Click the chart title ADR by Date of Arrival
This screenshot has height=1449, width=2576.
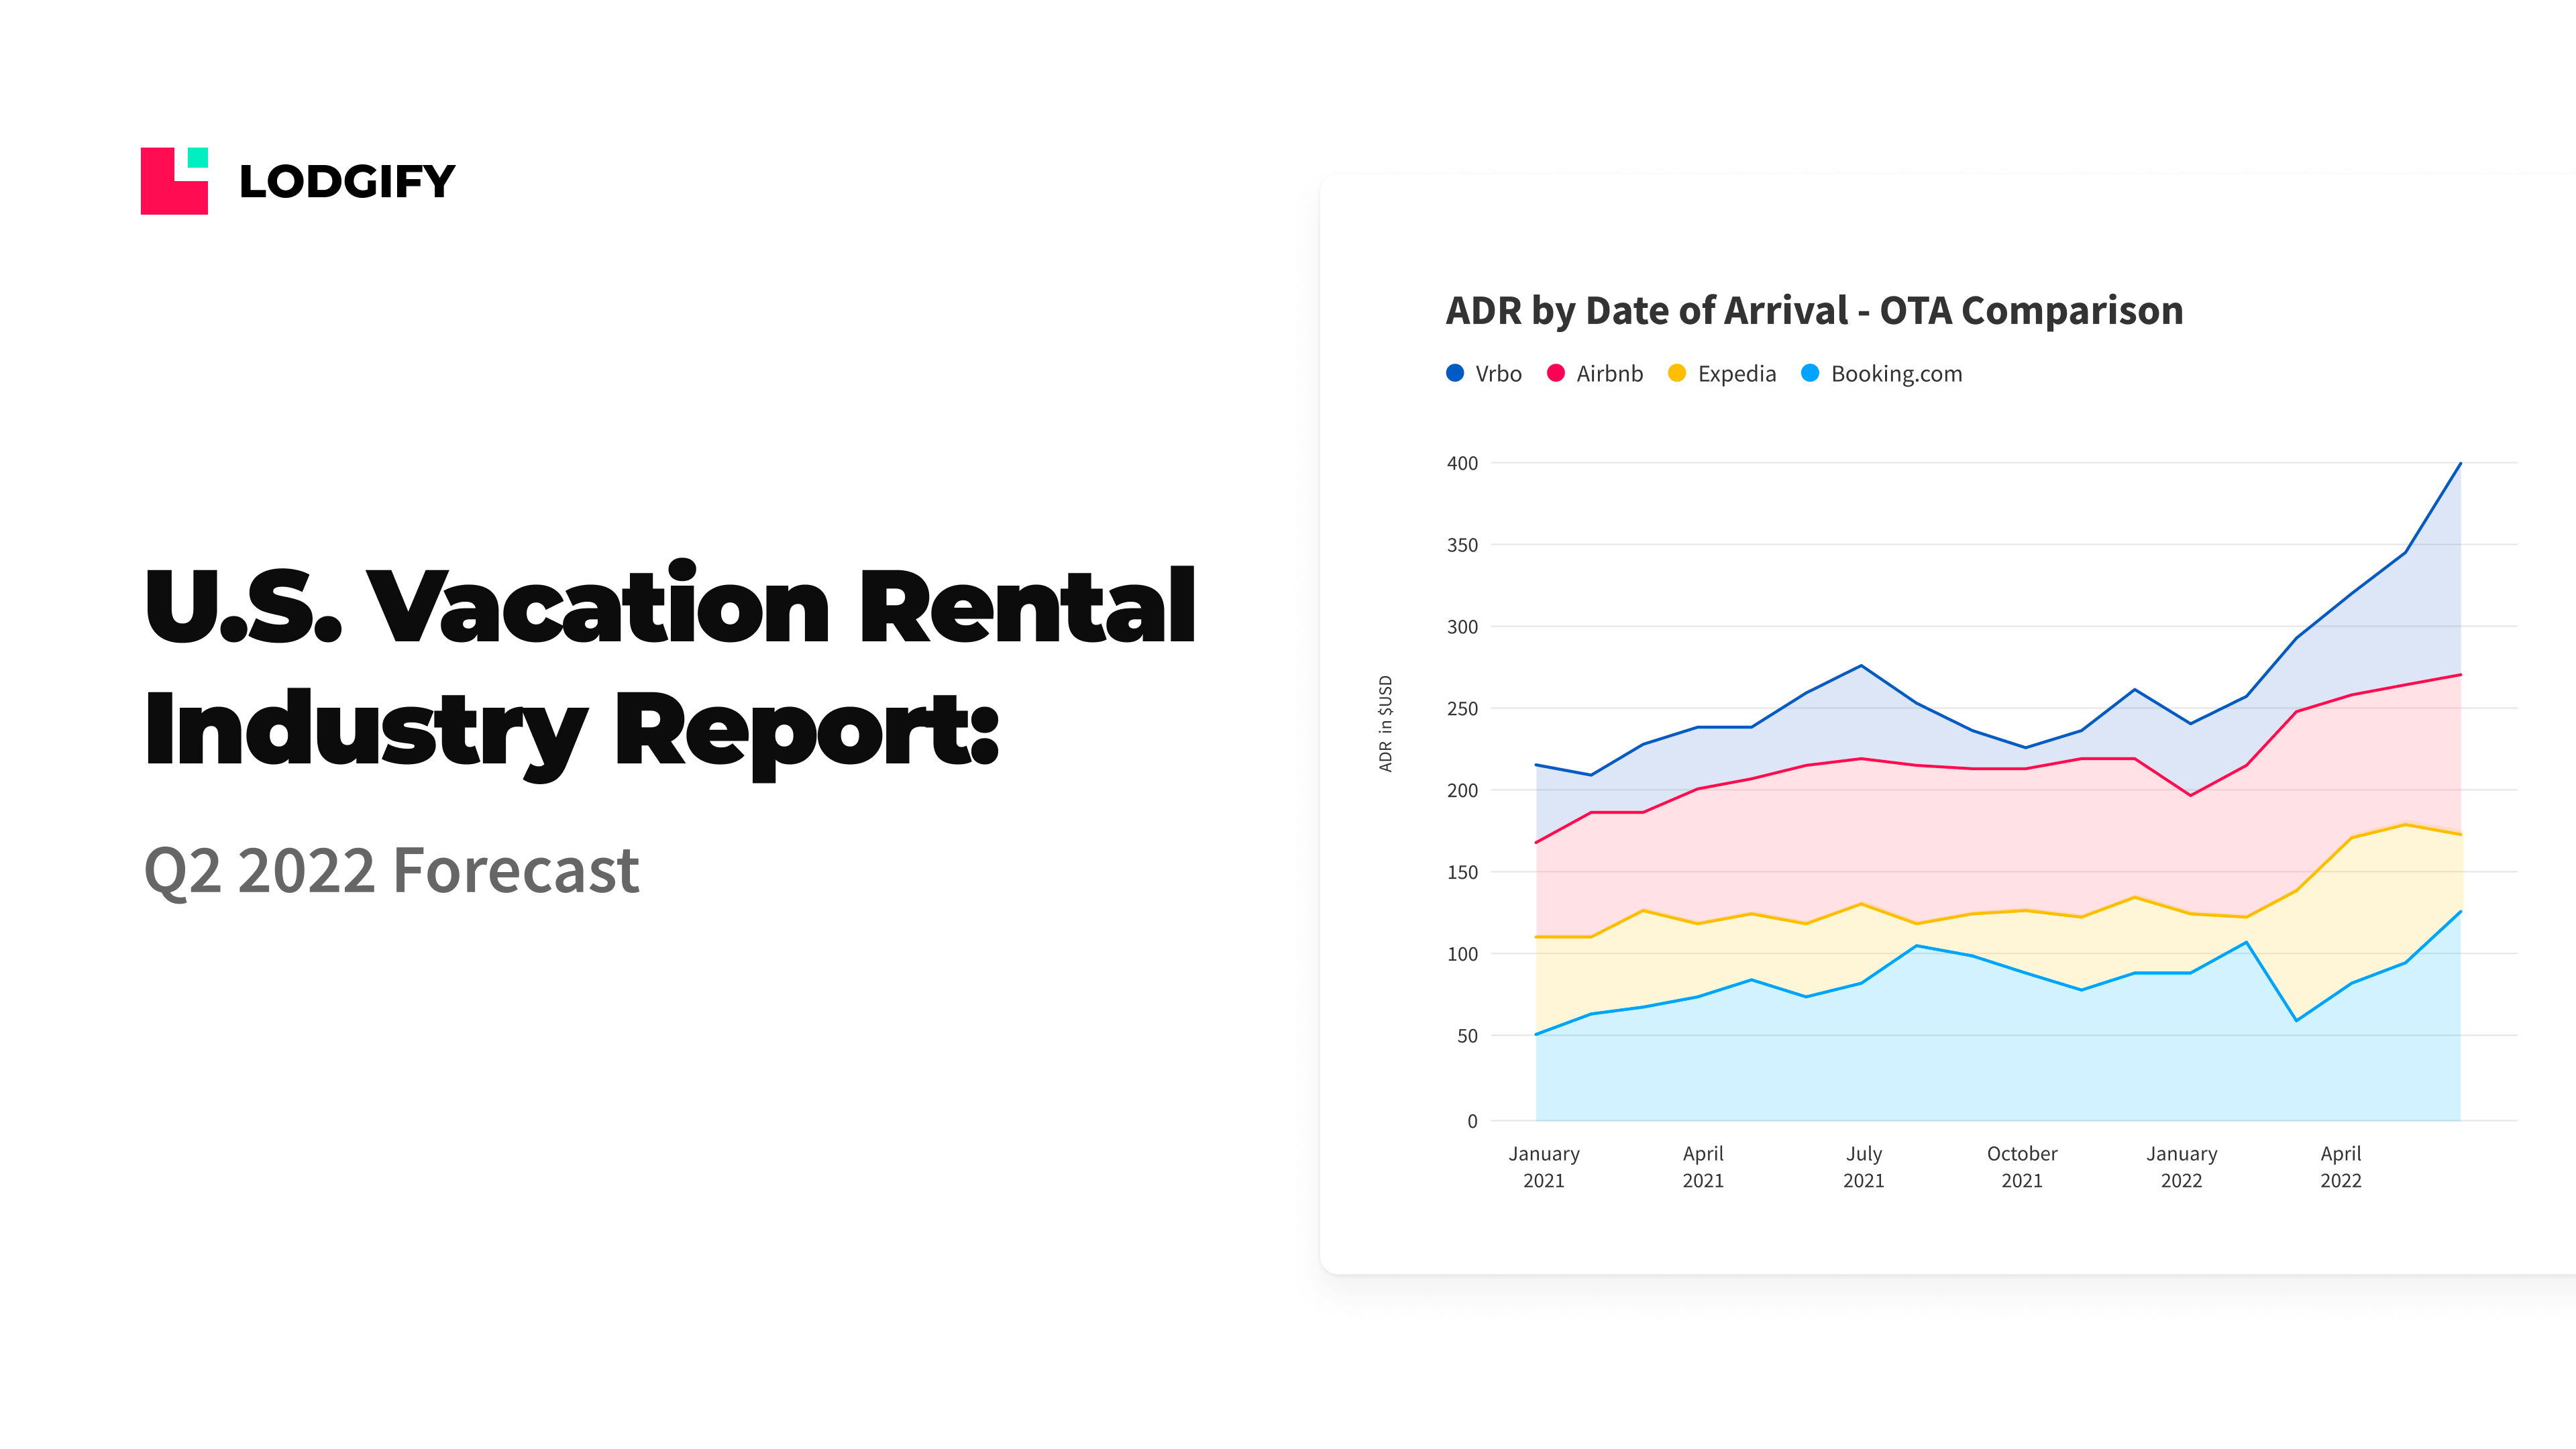(1814, 311)
